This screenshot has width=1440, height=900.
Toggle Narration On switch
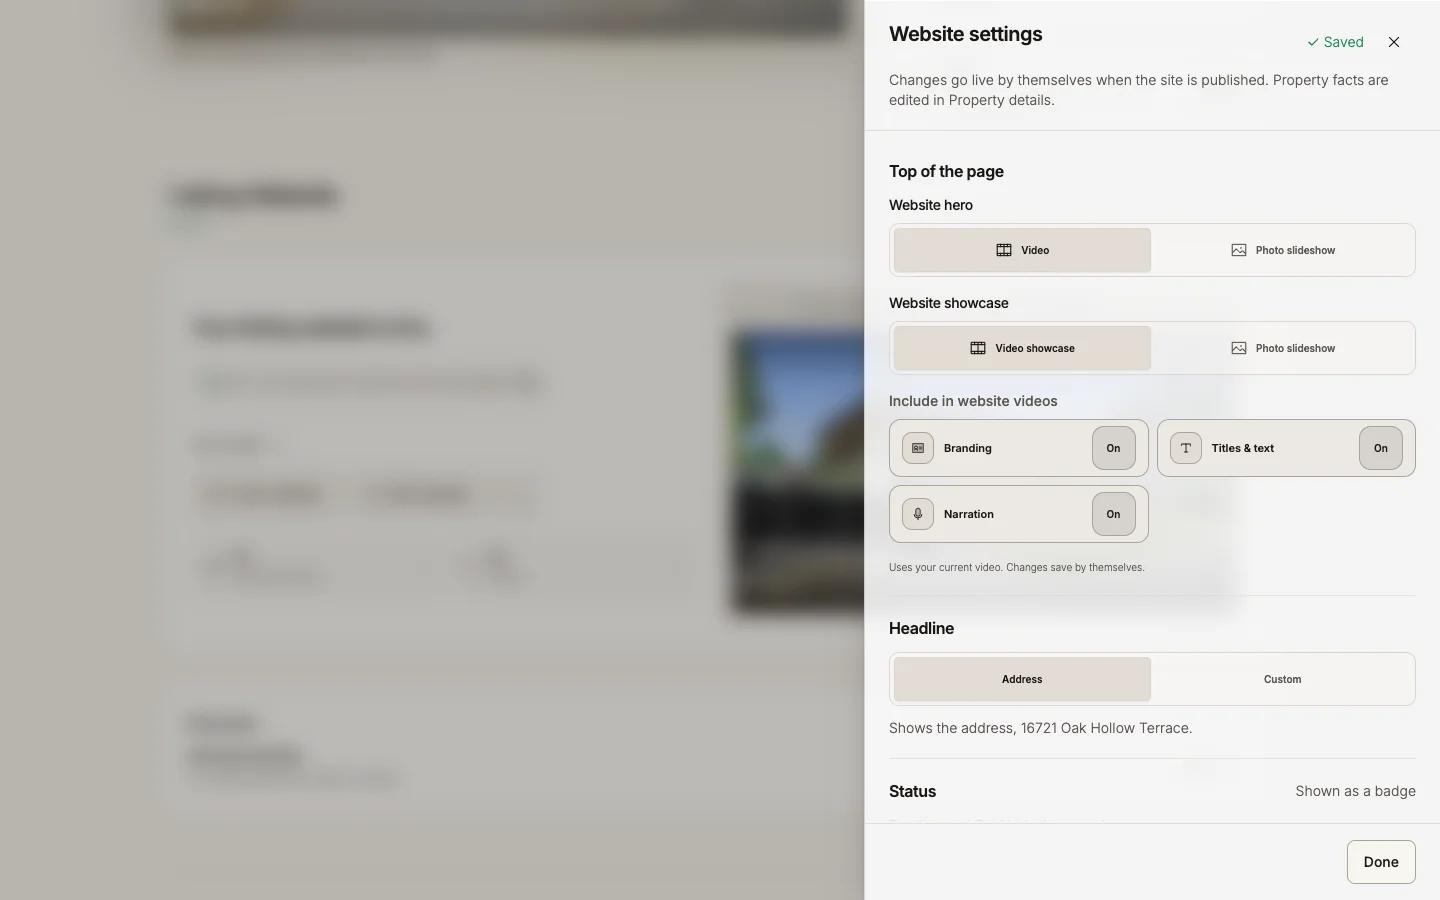pyautogui.click(x=1113, y=514)
